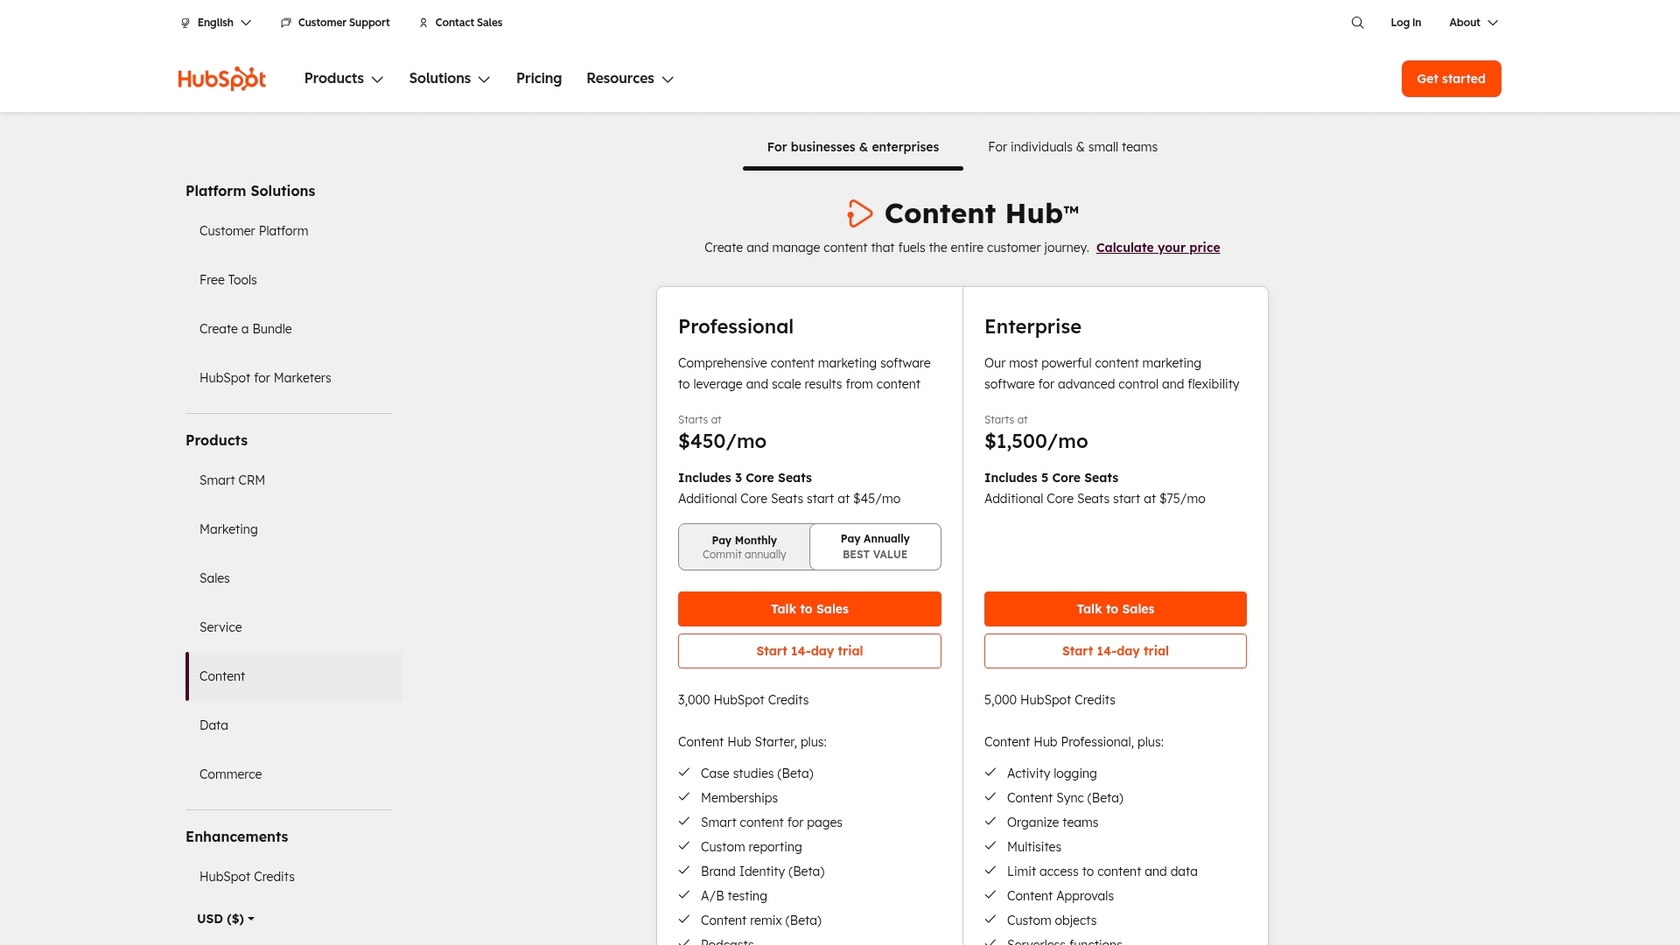This screenshot has height=945, width=1680.
Task: Open the About dropdown
Action: click(1472, 22)
